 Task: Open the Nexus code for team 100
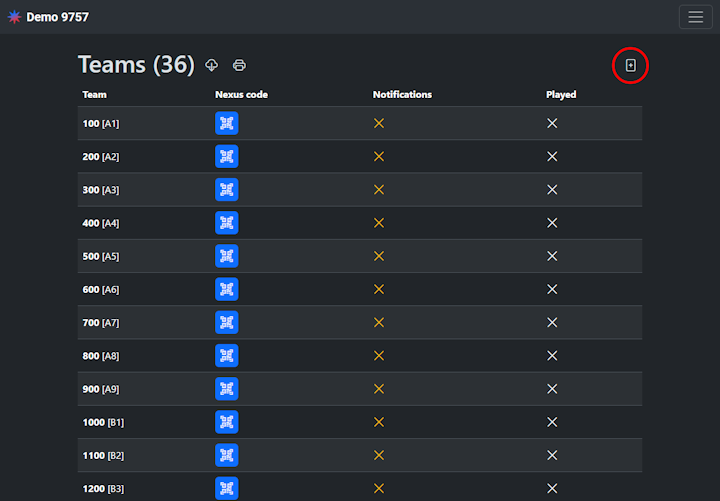[227, 123]
